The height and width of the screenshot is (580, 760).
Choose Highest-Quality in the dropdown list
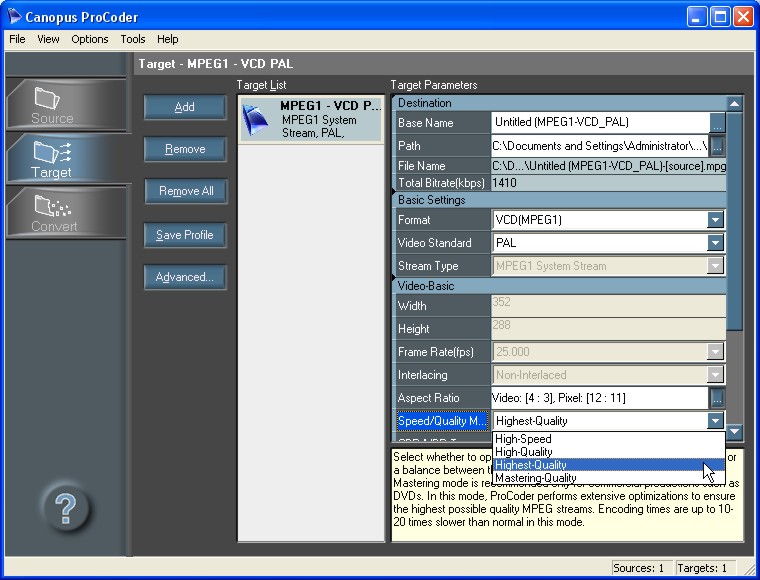point(608,465)
